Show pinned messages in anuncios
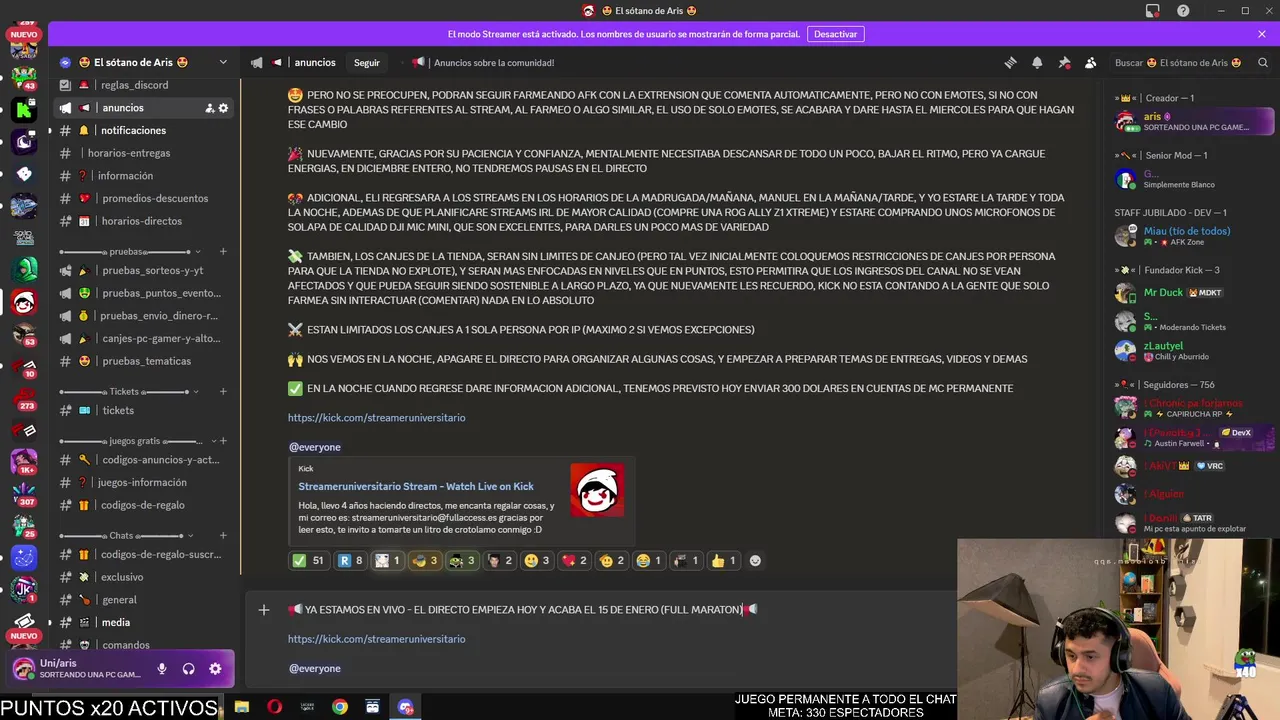1280x720 pixels. coord(1064,62)
